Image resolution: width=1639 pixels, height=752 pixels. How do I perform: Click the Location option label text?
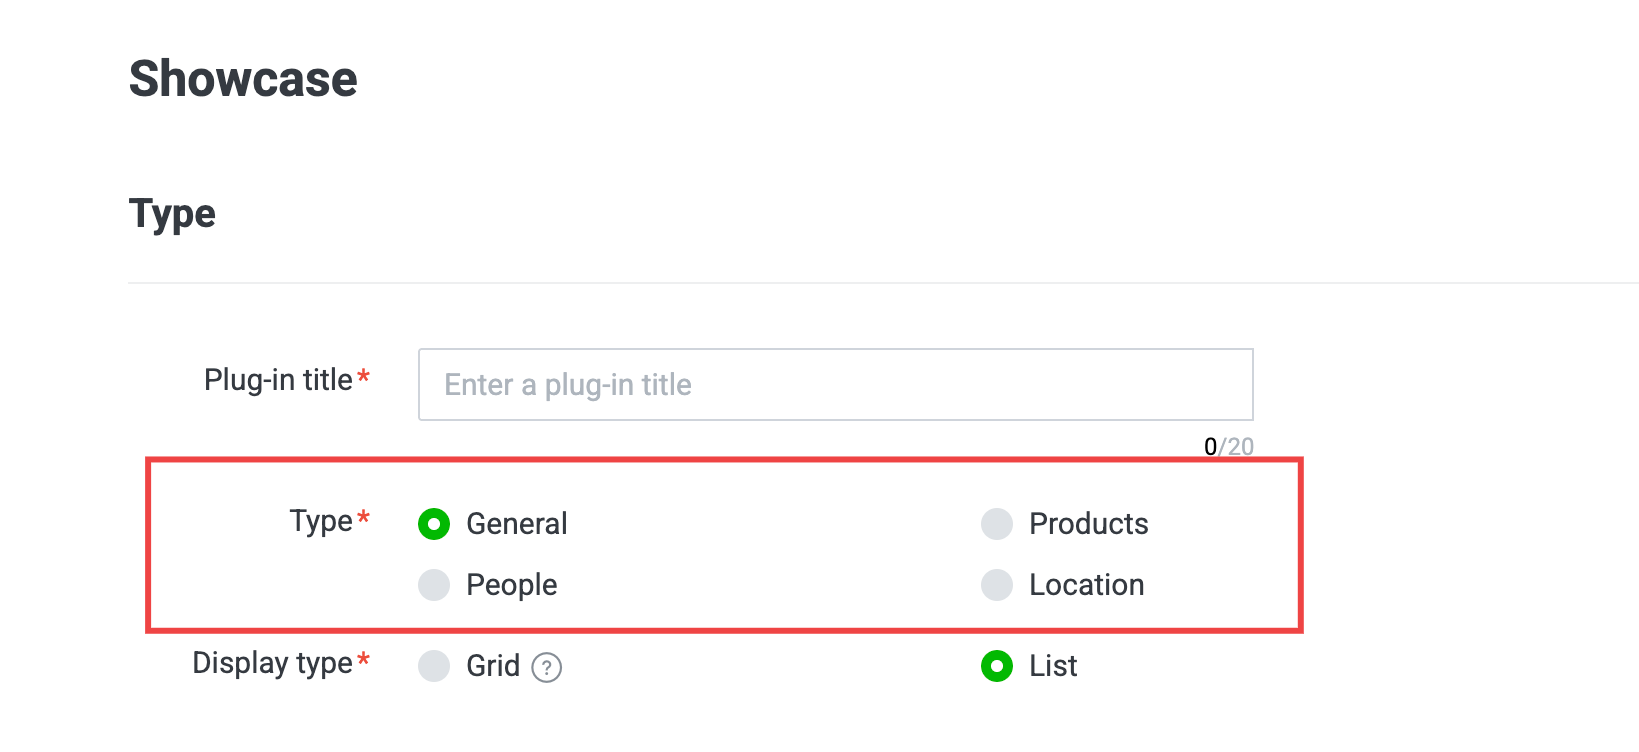[1087, 585]
